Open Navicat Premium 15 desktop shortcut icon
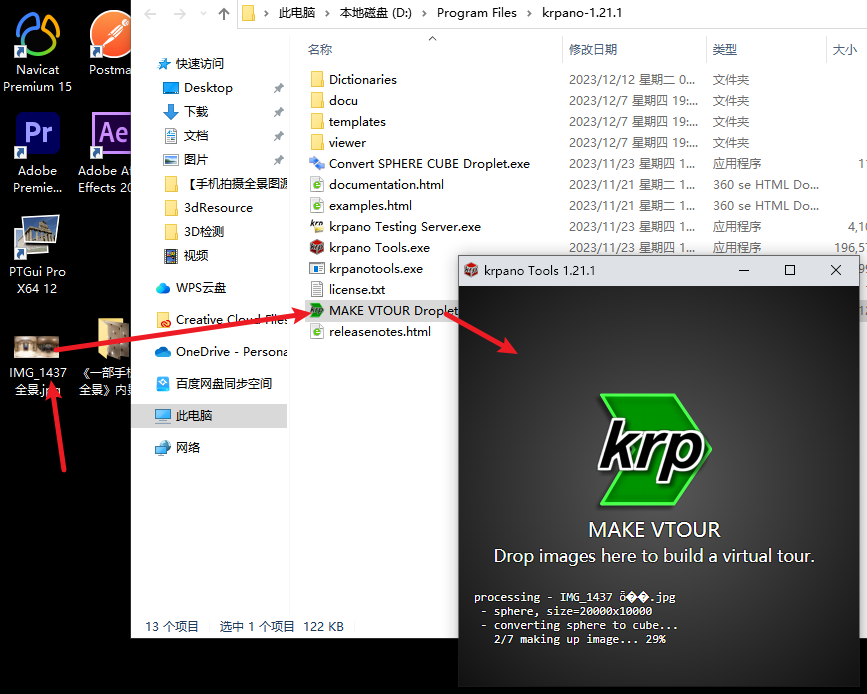The image size is (867, 694). (x=37, y=34)
